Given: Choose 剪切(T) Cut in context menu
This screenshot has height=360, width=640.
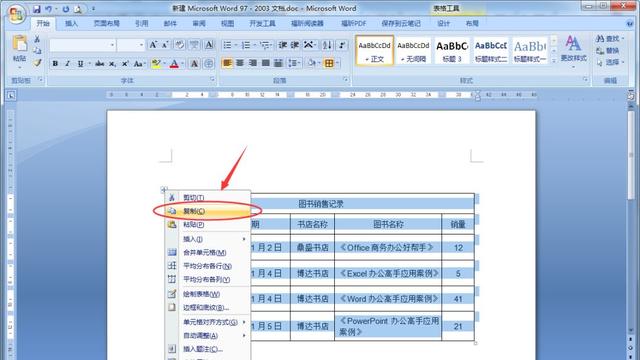Looking at the screenshot, I should 208,198.
